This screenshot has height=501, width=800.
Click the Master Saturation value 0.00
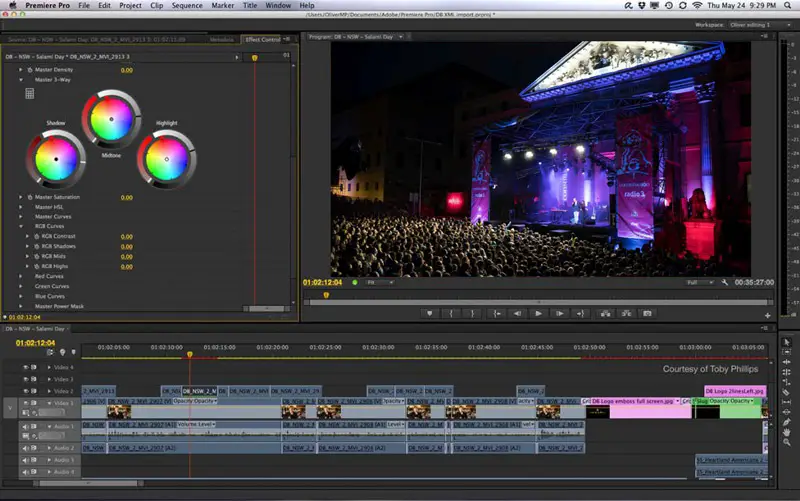point(126,197)
